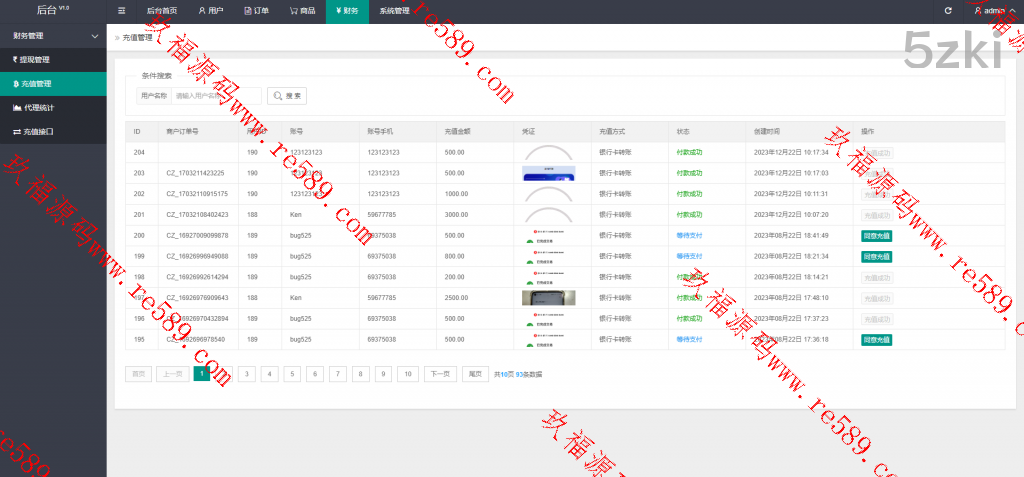Click 同意充值 for record ID 200
The height and width of the screenshot is (477, 1024).
(876, 235)
